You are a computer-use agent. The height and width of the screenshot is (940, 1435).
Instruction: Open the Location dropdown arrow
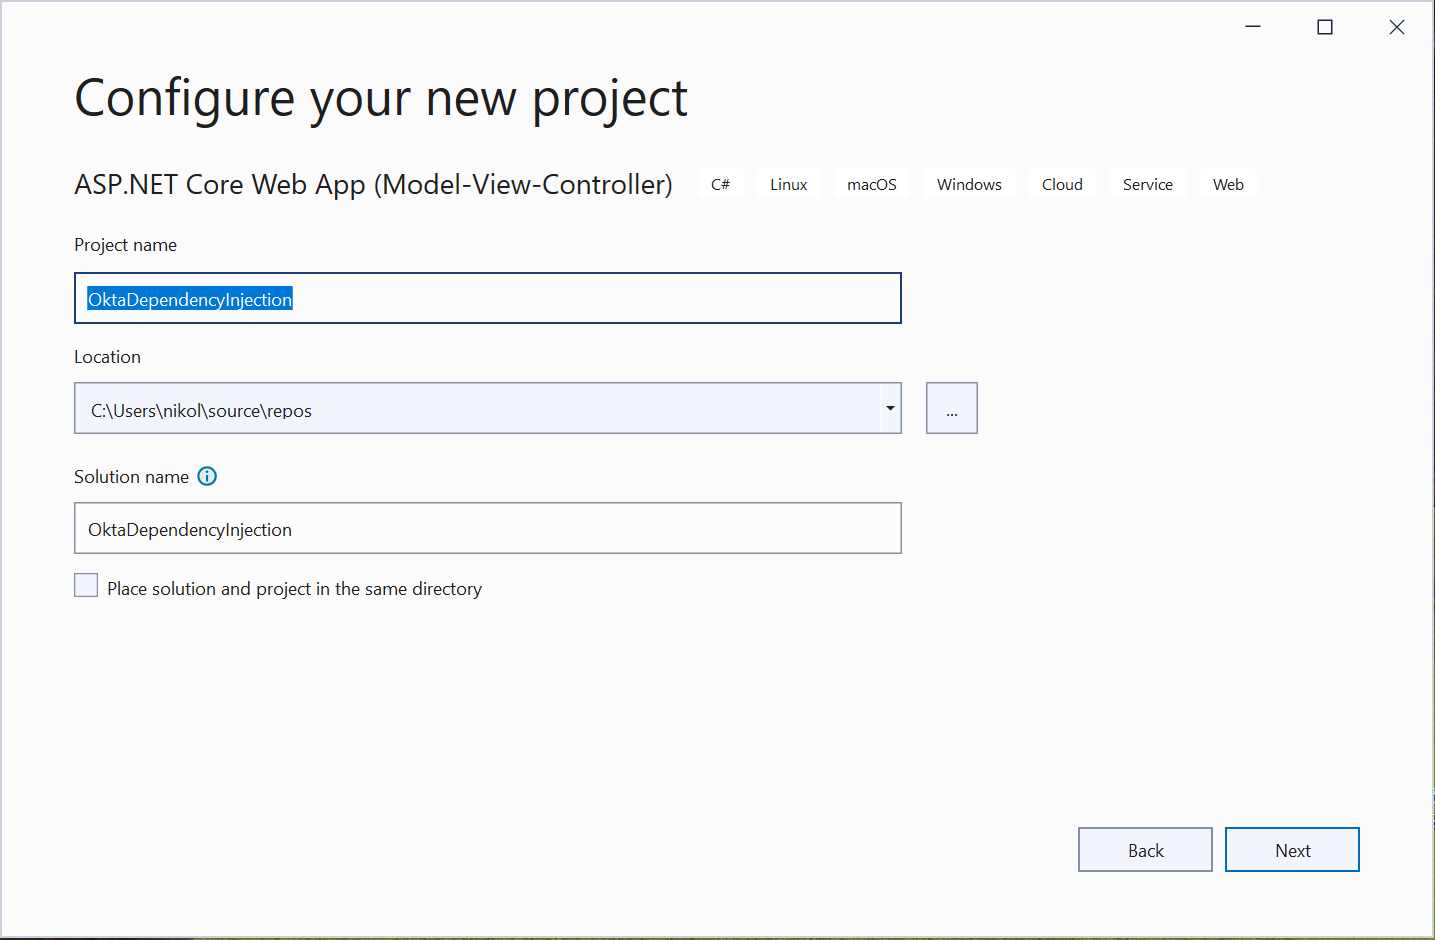[890, 409]
